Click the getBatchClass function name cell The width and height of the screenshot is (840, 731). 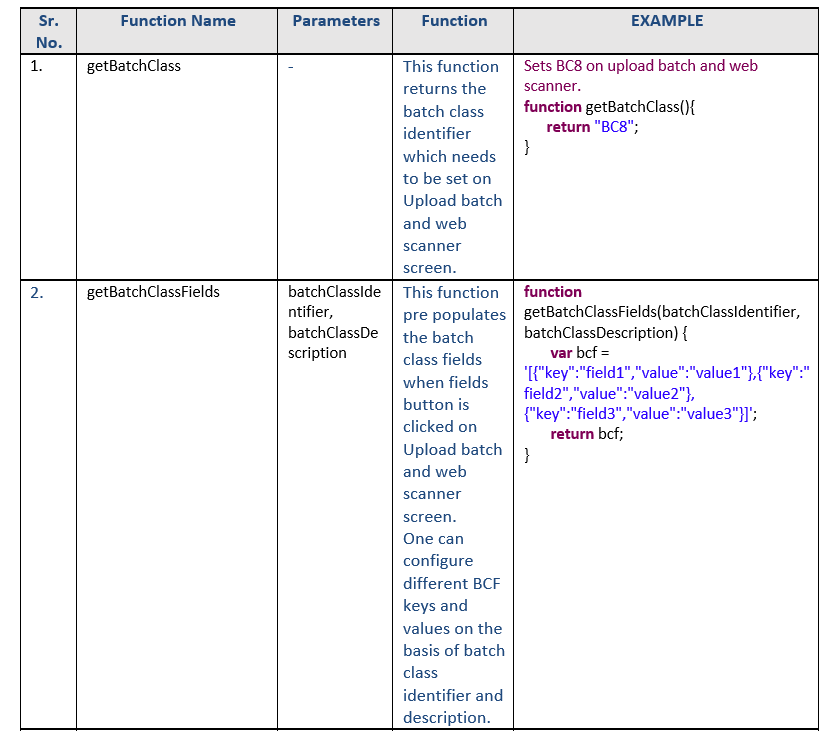(134, 66)
